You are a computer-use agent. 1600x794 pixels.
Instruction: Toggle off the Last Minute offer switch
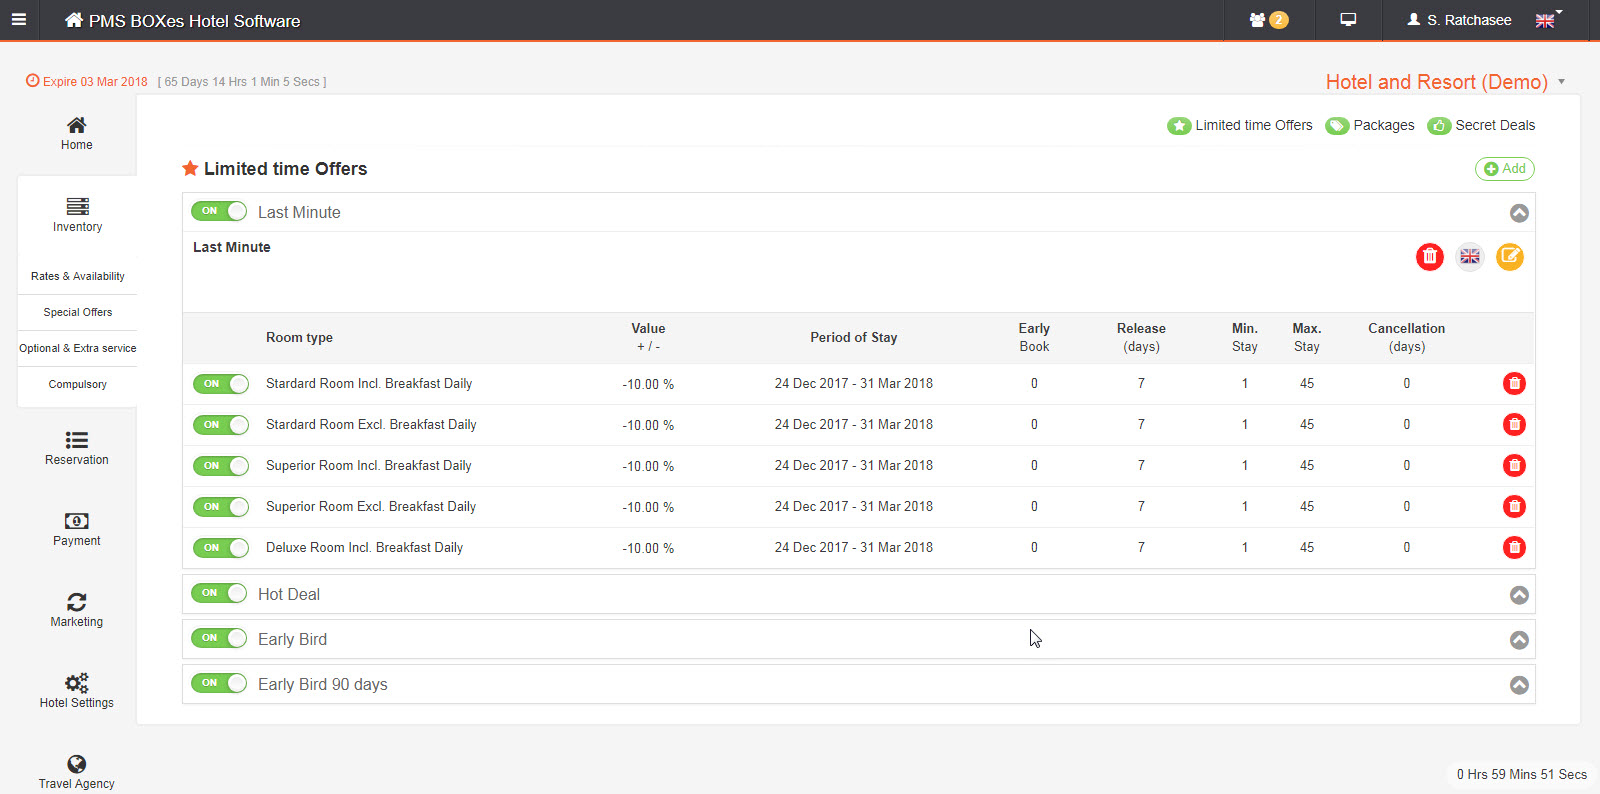(x=219, y=211)
